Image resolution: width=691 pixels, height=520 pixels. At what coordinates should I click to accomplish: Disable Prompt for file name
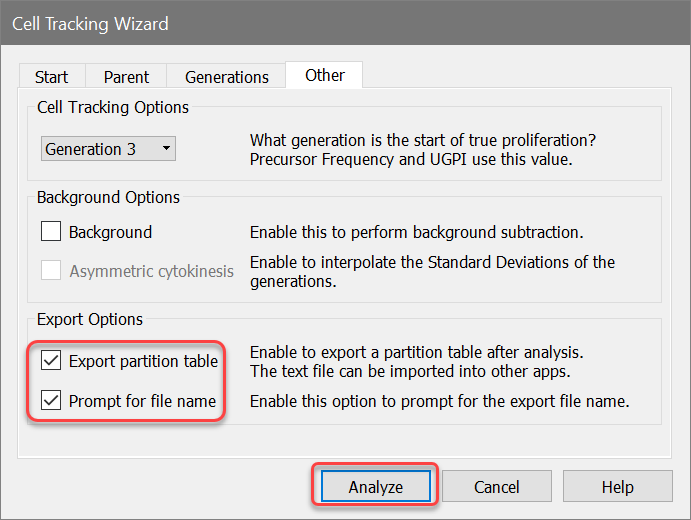pos(52,402)
